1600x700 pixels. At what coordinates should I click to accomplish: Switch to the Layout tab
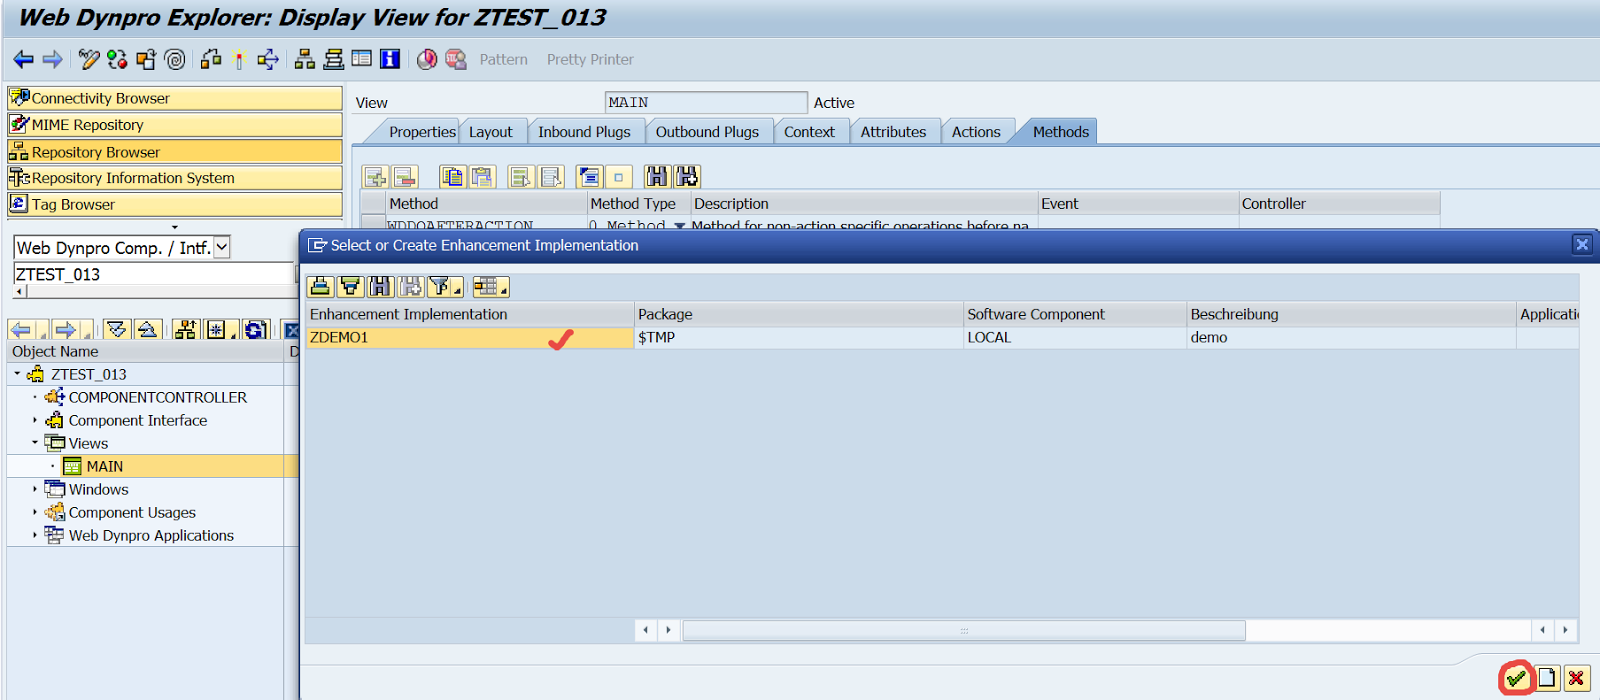tap(491, 132)
